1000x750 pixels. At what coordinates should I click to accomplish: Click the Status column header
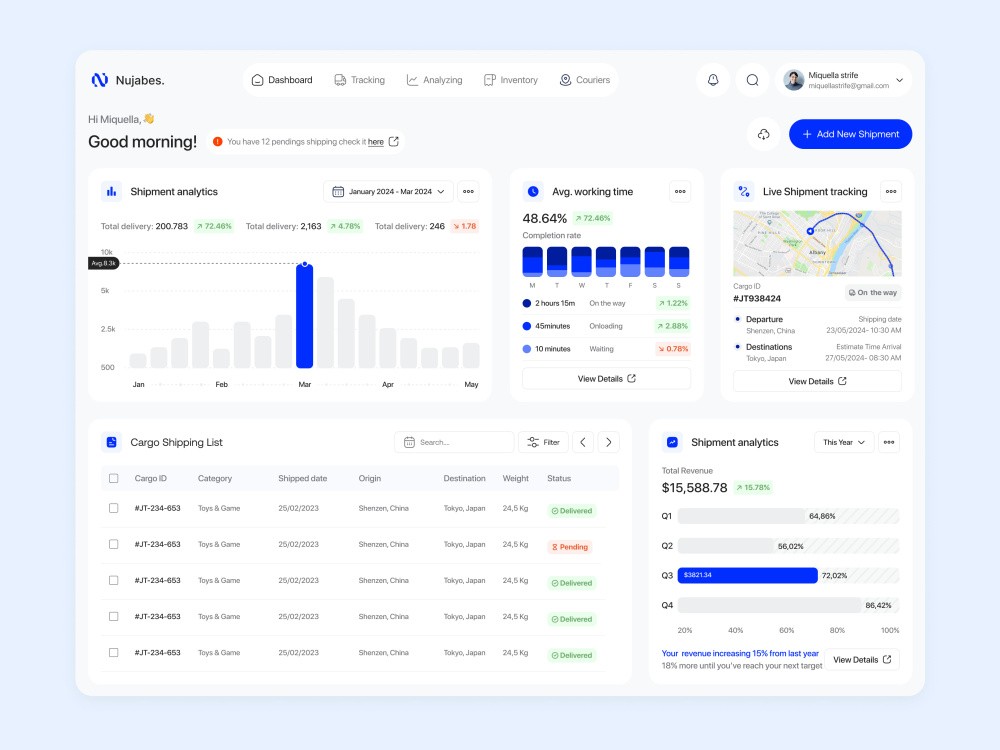559,478
